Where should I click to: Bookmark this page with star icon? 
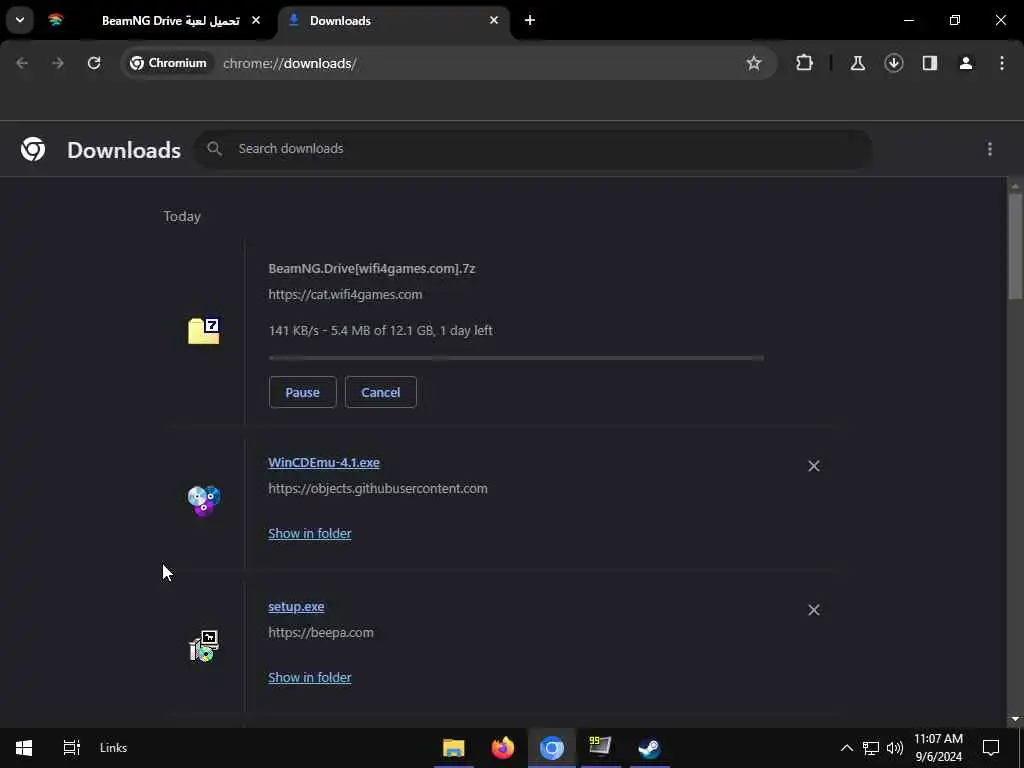click(754, 63)
